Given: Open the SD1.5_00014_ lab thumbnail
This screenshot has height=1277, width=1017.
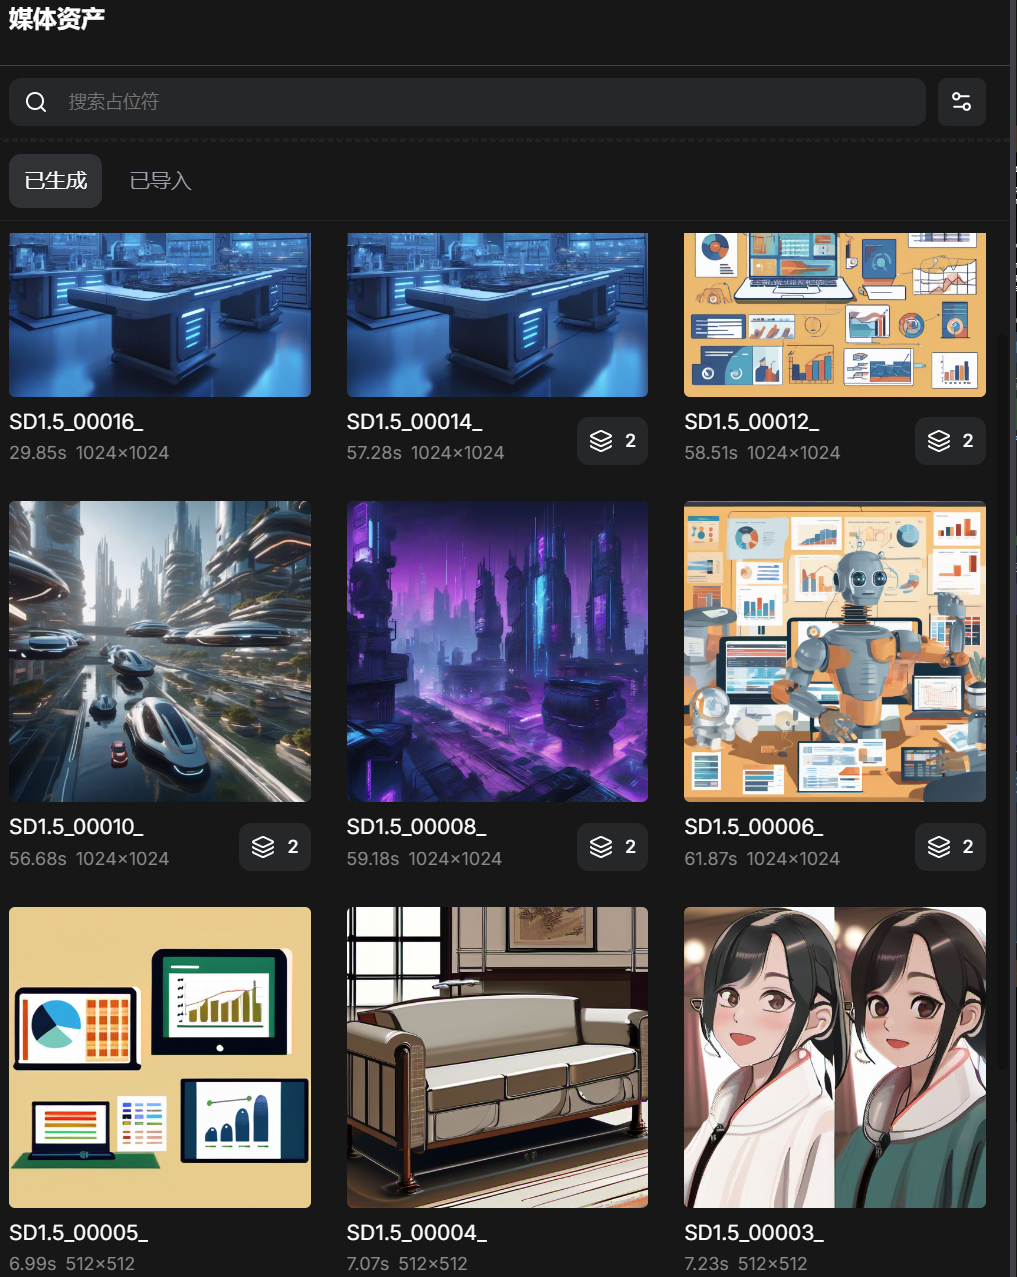Looking at the screenshot, I should click(497, 315).
